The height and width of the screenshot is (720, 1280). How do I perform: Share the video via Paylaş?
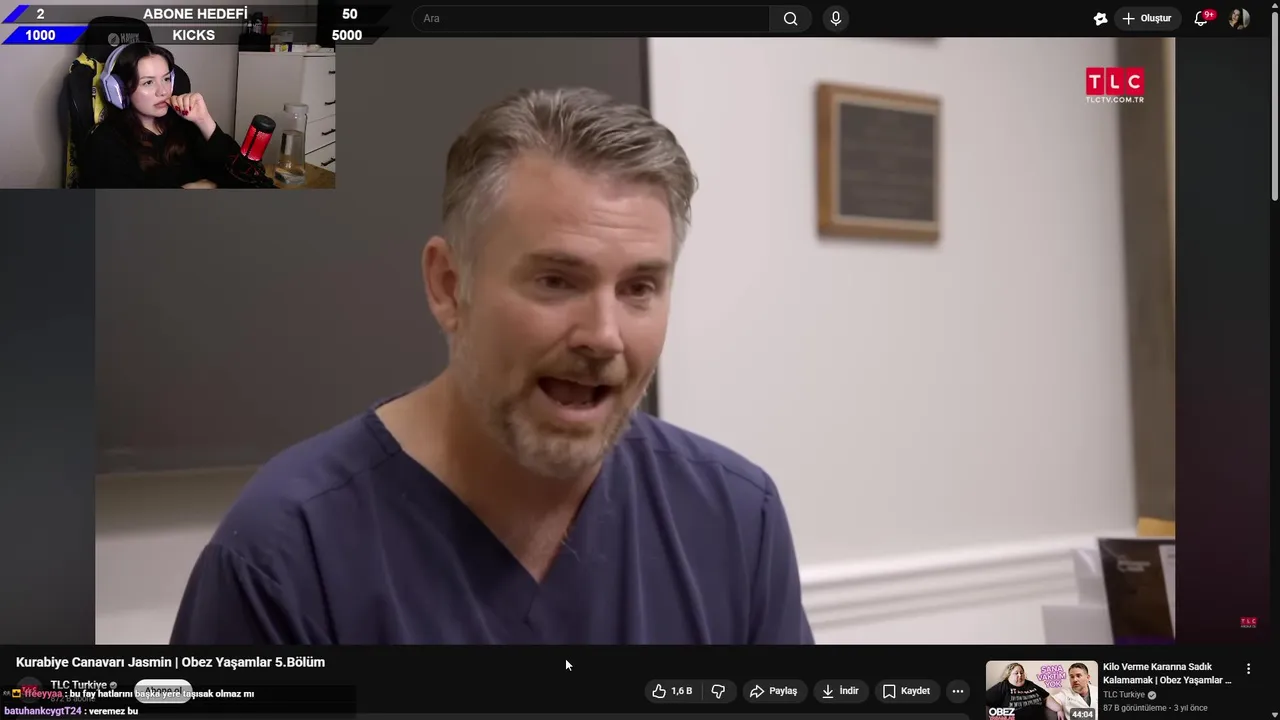pyautogui.click(x=773, y=691)
